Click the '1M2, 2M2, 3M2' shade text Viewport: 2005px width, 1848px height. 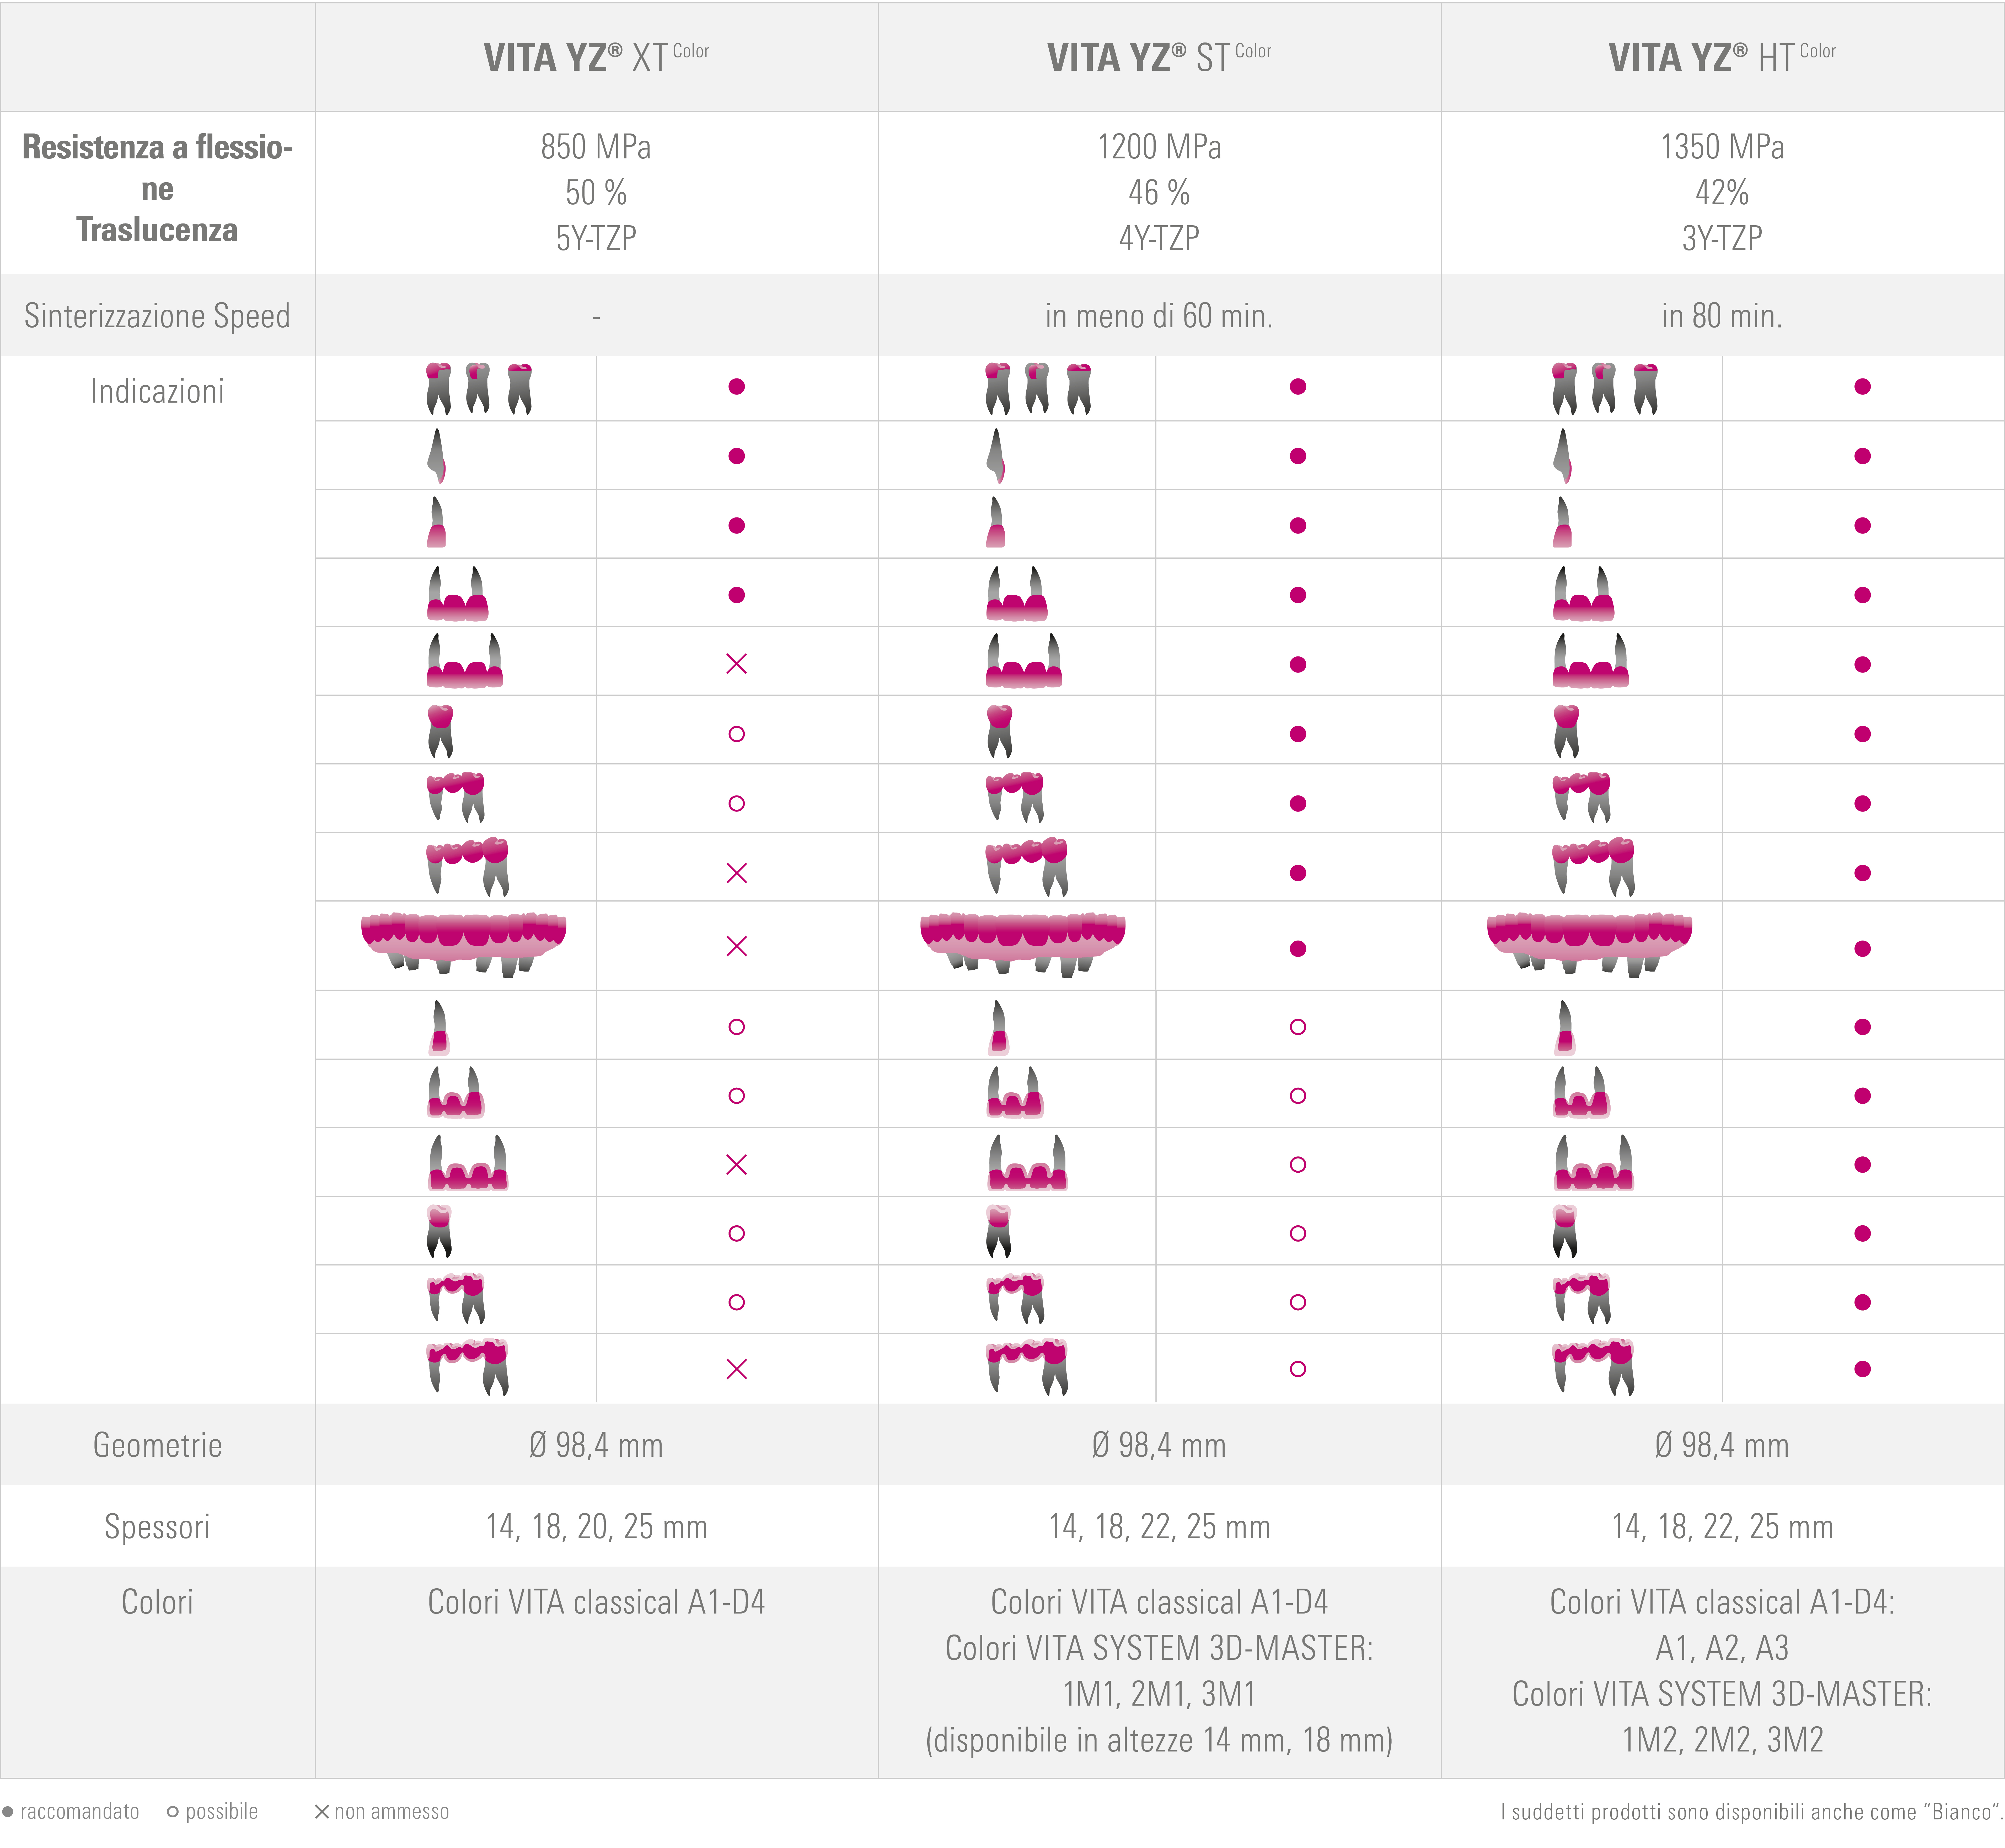pyautogui.click(x=1722, y=1739)
